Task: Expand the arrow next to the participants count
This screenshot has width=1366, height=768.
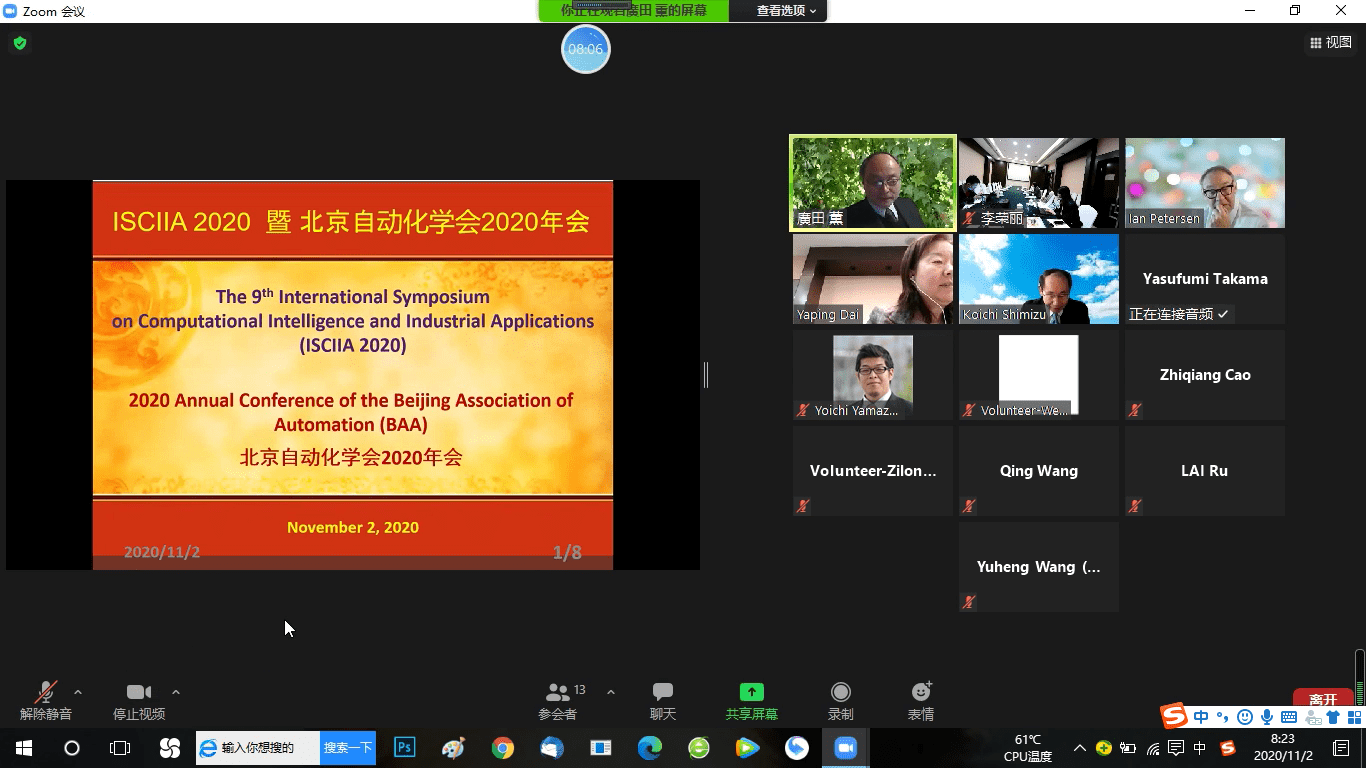Action: (x=611, y=692)
